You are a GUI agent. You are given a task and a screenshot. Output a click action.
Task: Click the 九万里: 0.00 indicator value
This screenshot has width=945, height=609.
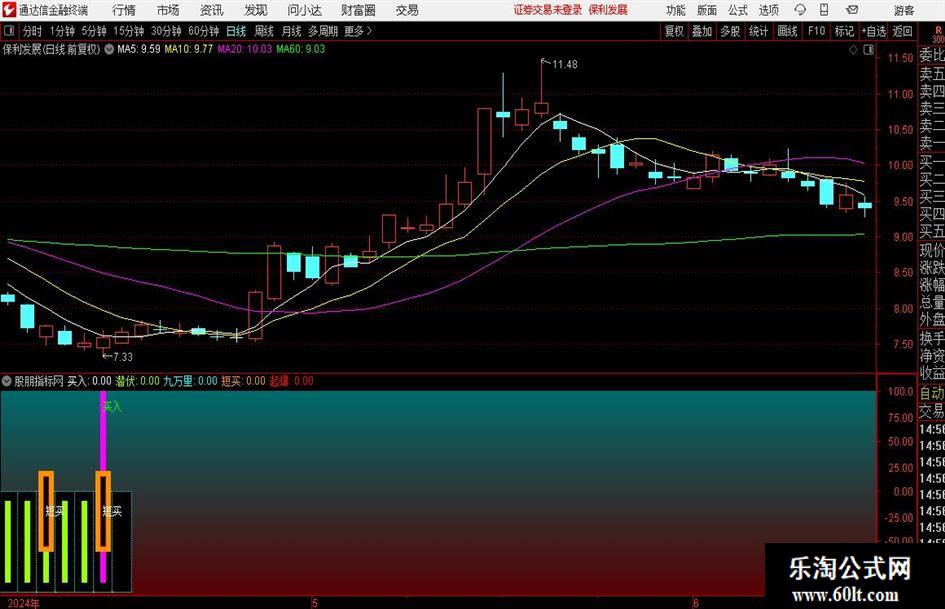pos(190,381)
